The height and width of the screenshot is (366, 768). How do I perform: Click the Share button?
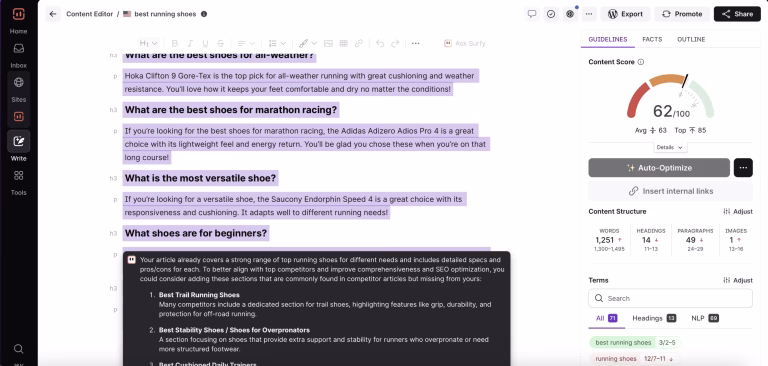[737, 14]
